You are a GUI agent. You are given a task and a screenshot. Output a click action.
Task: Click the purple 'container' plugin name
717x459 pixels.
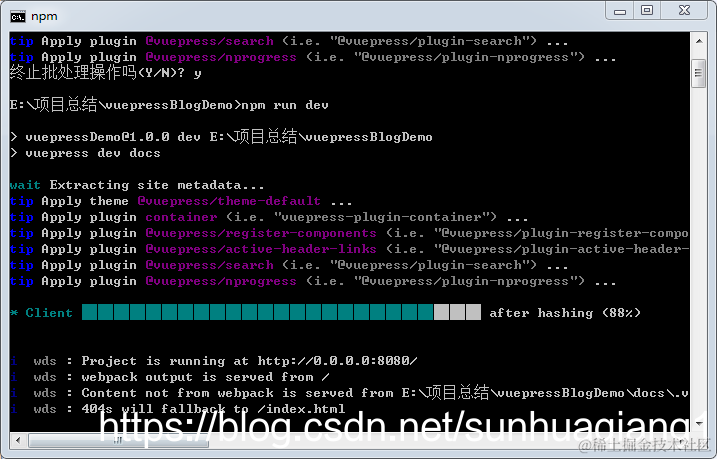click(x=182, y=217)
